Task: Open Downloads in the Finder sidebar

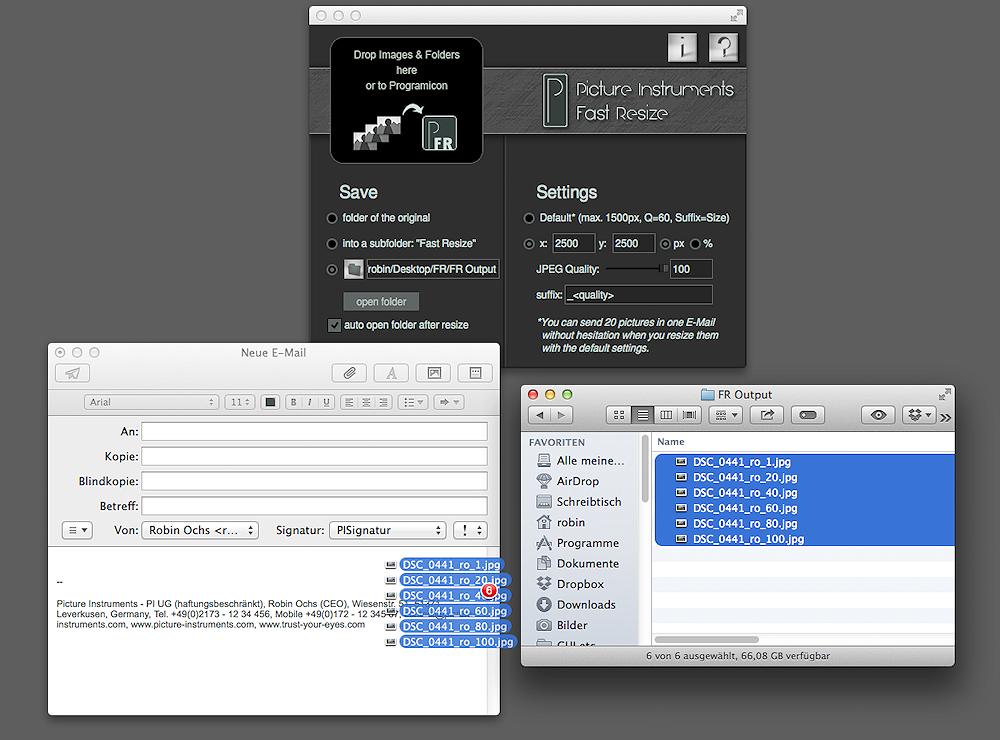Action: click(x=576, y=605)
